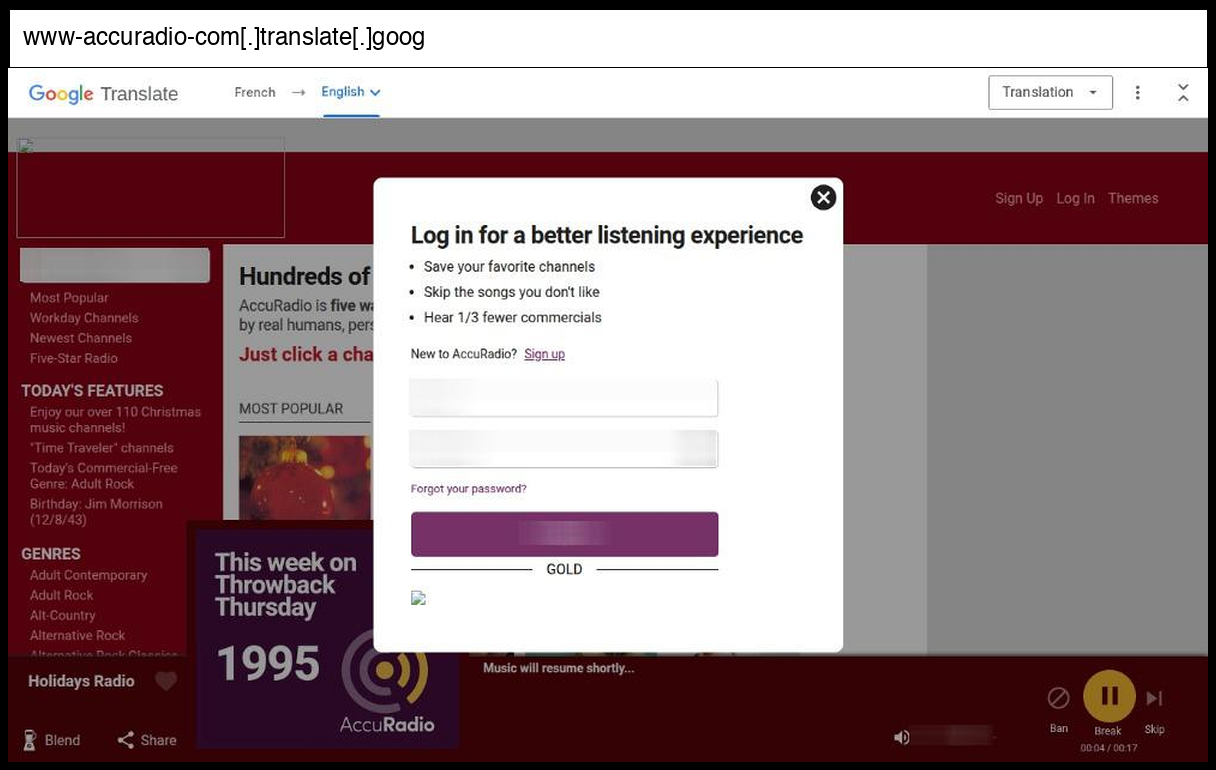Screen dimensions: 1216x770
Task: Click Forgot your password link
Action: 468,489
